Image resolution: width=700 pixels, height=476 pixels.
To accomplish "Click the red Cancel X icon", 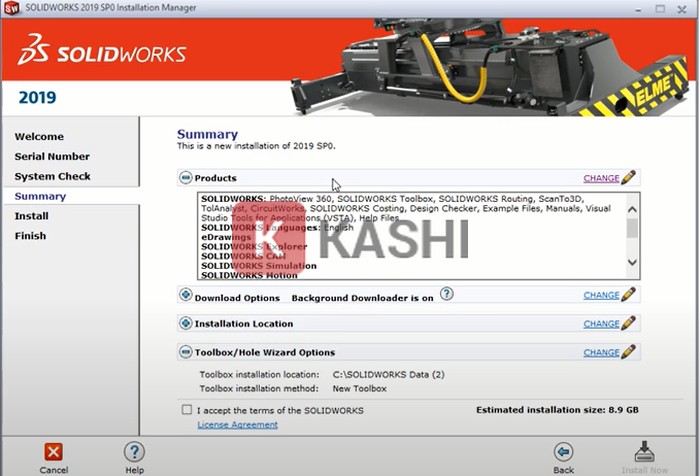I will pos(54,452).
